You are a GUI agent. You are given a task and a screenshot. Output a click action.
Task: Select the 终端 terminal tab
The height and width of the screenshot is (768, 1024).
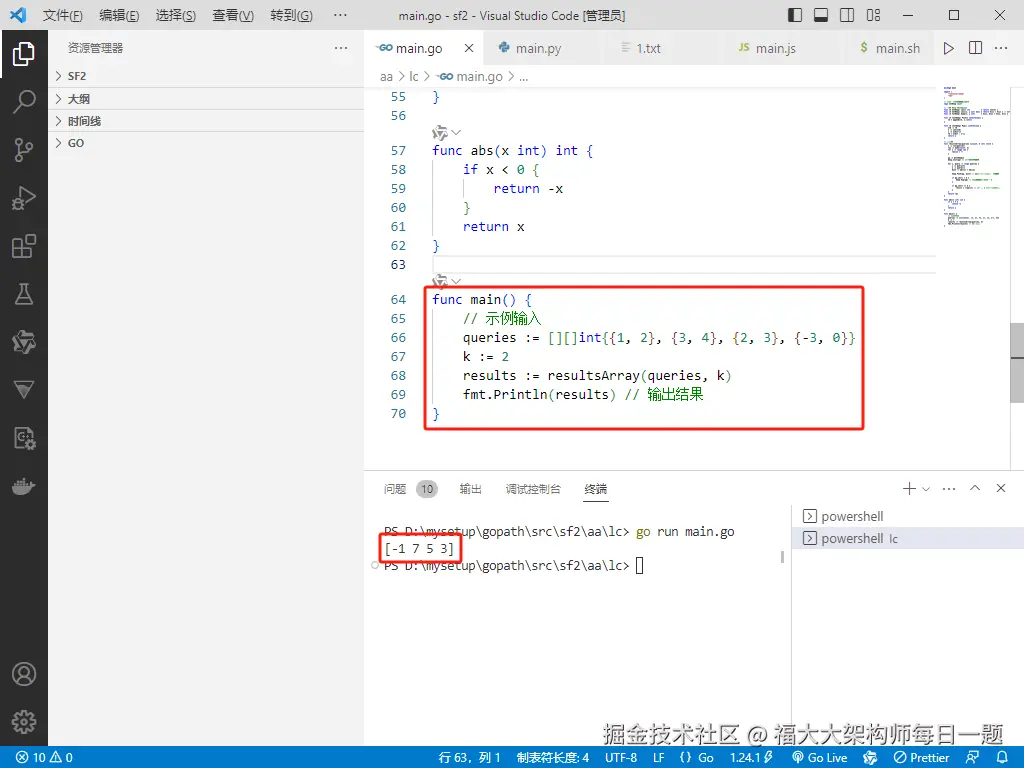point(596,488)
